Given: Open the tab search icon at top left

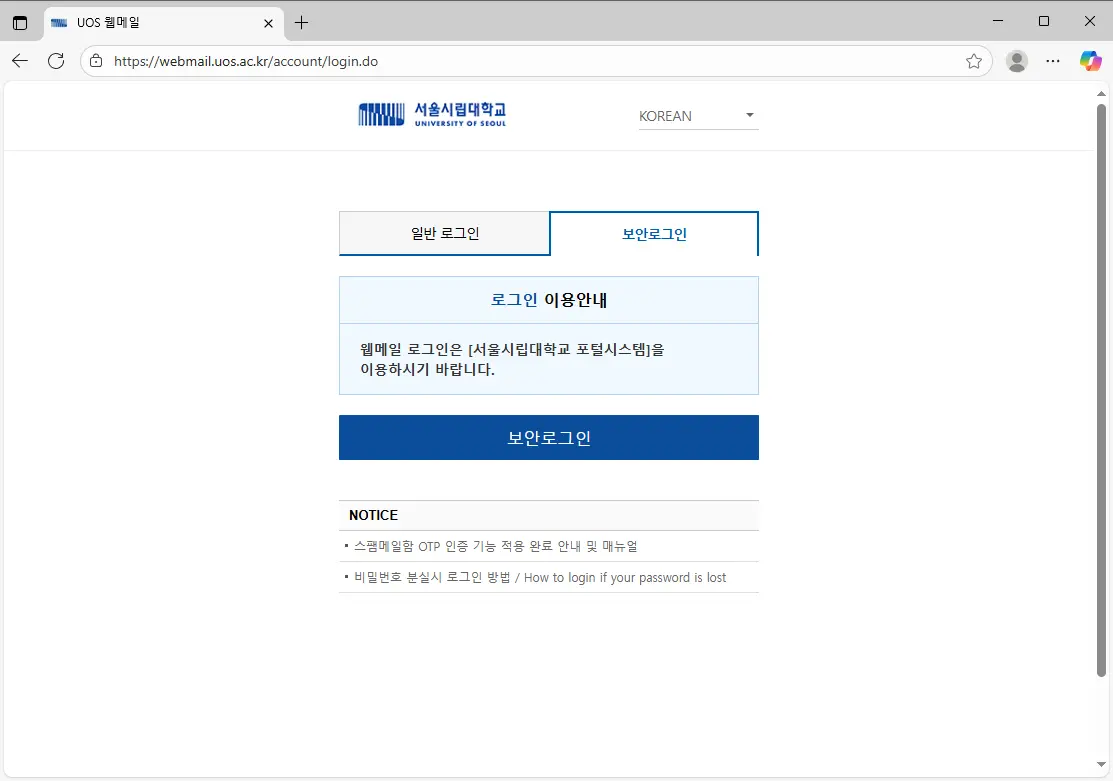Looking at the screenshot, I should [20, 21].
